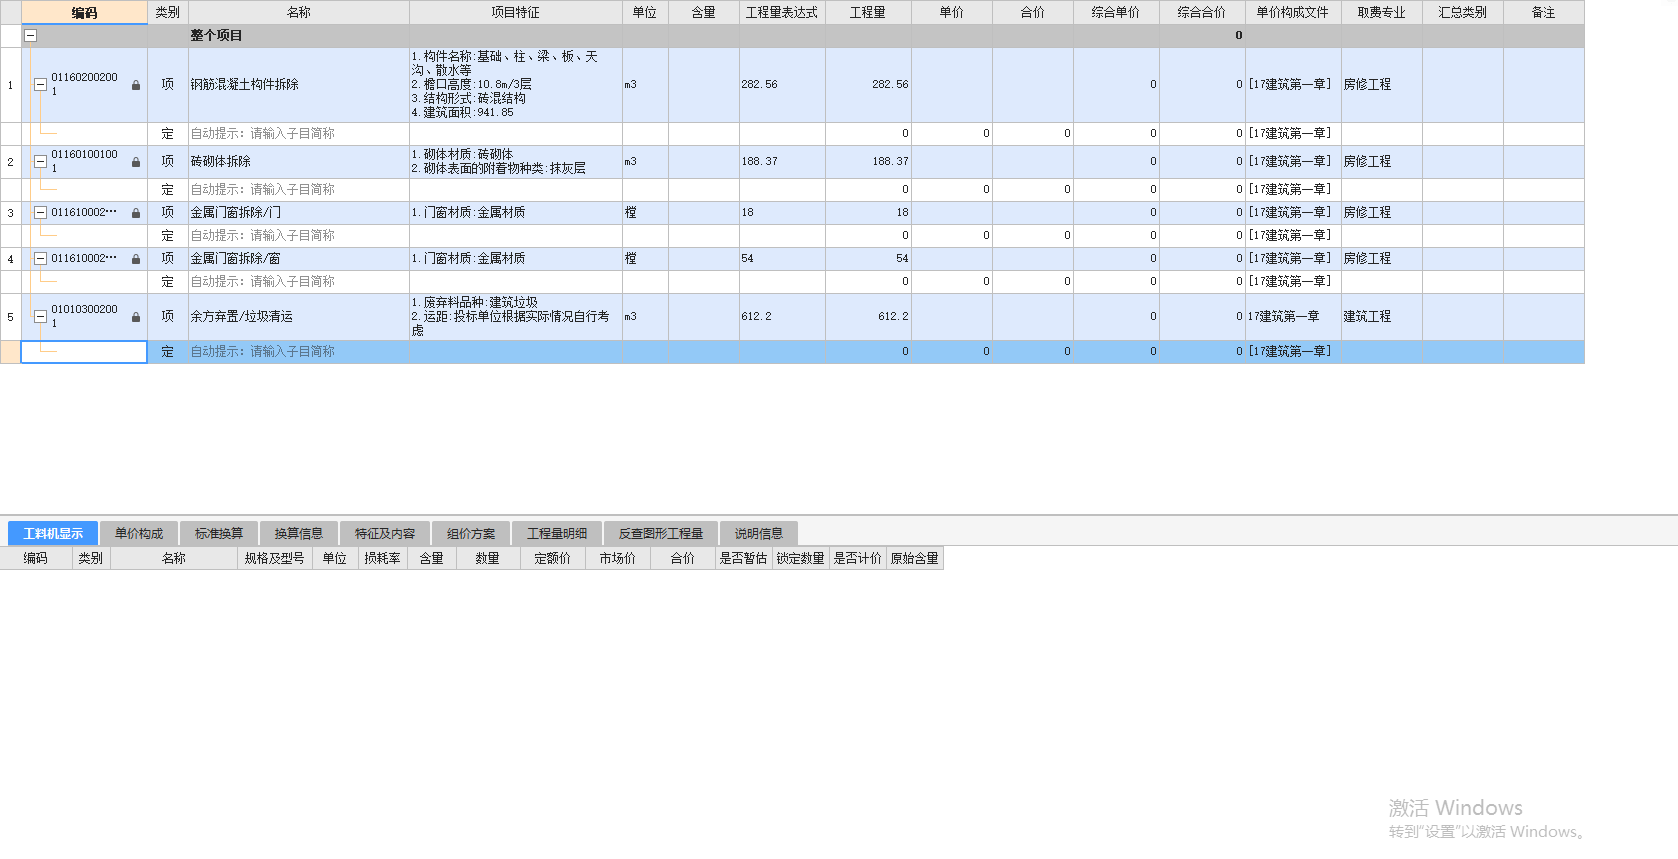Viewport: 1678px width, 859px height.
Task: Click feature cell 废弃料品种:建筑垃圾
Action: (x=515, y=316)
